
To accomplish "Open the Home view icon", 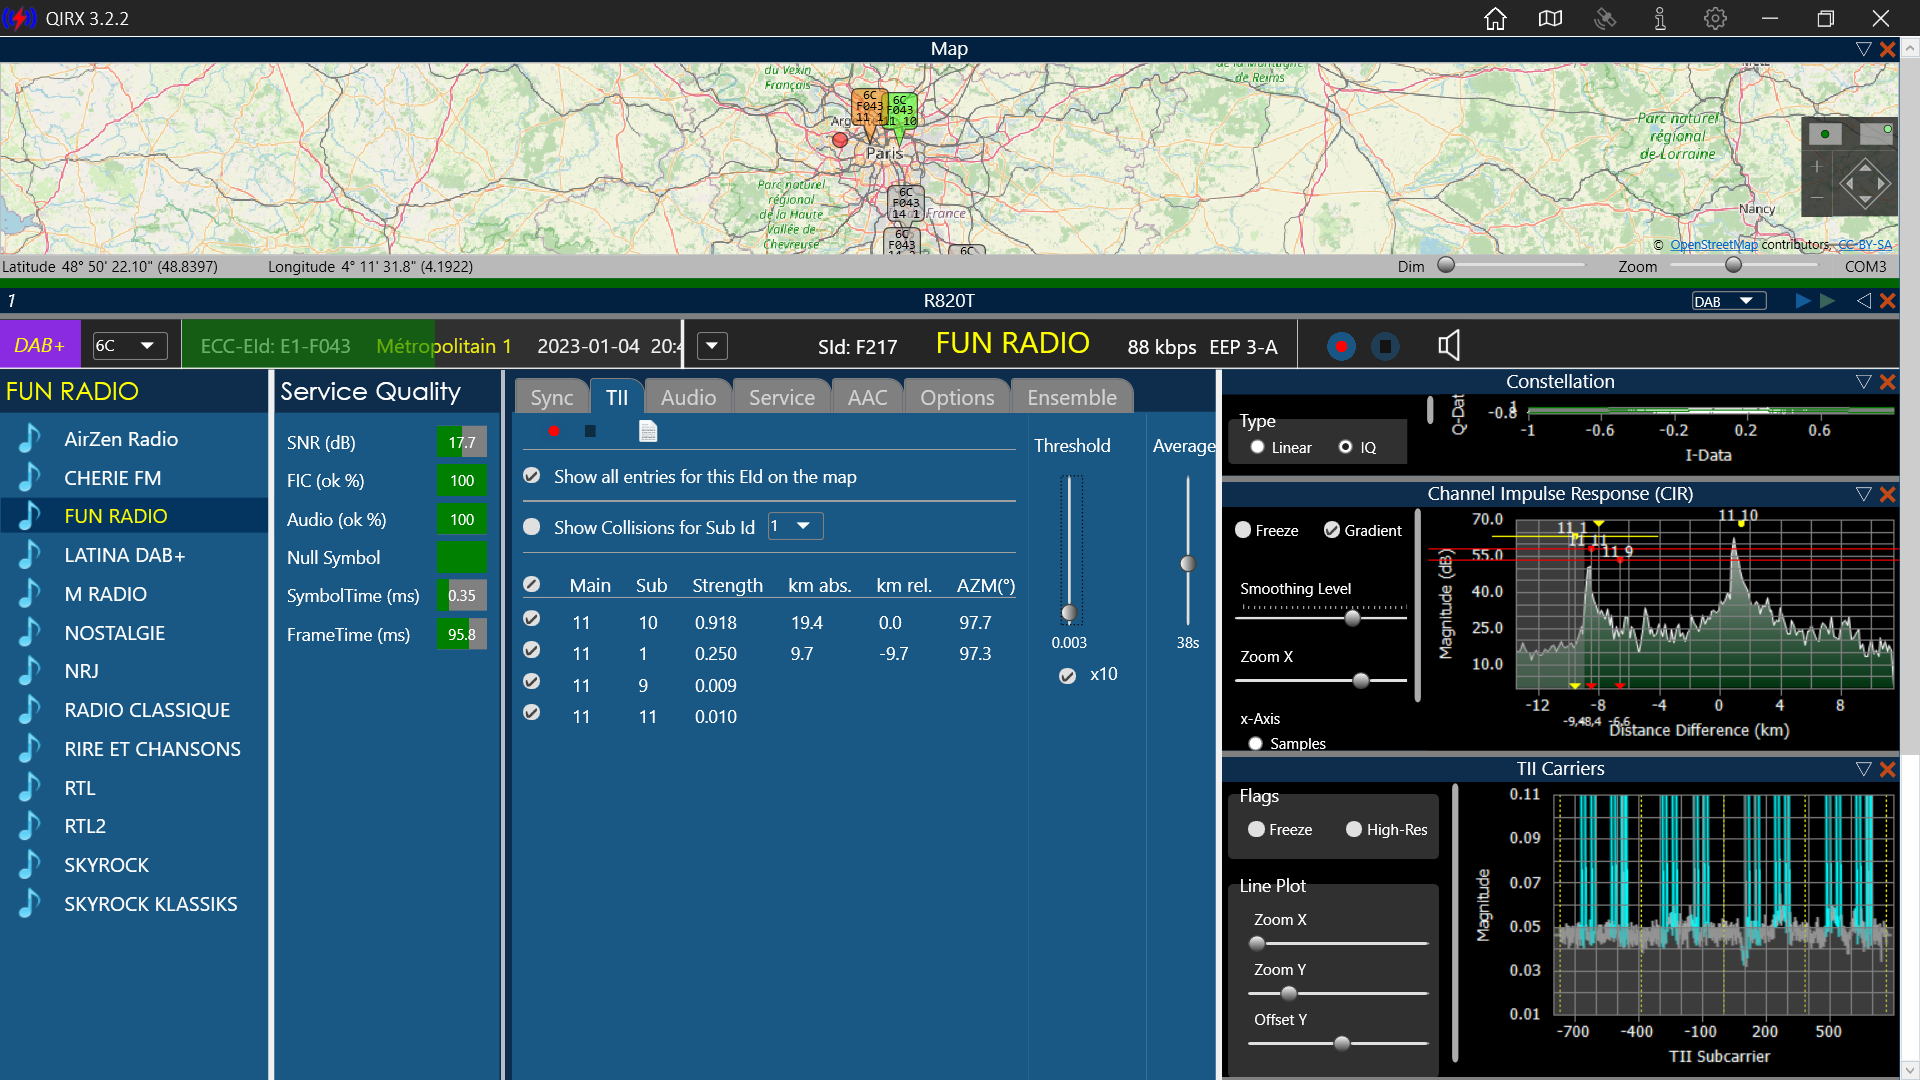I will [x=1495, y=19].
